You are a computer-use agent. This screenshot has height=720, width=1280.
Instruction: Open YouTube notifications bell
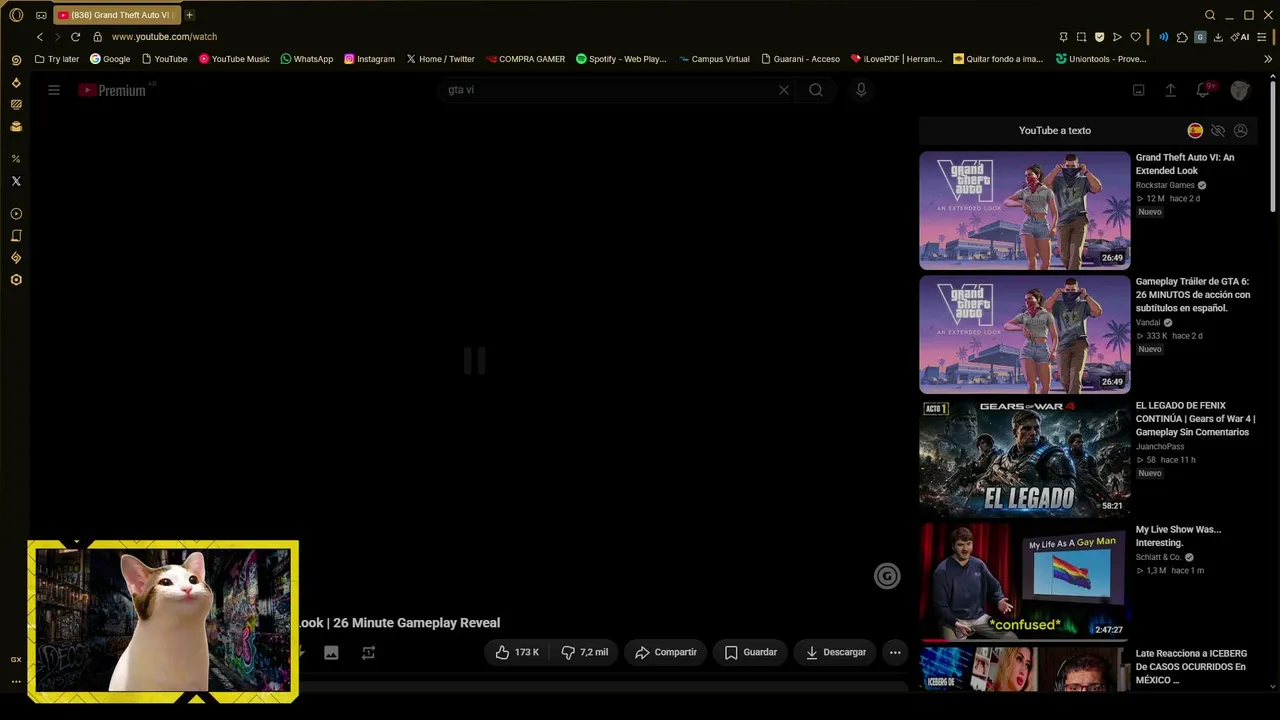1203,90
